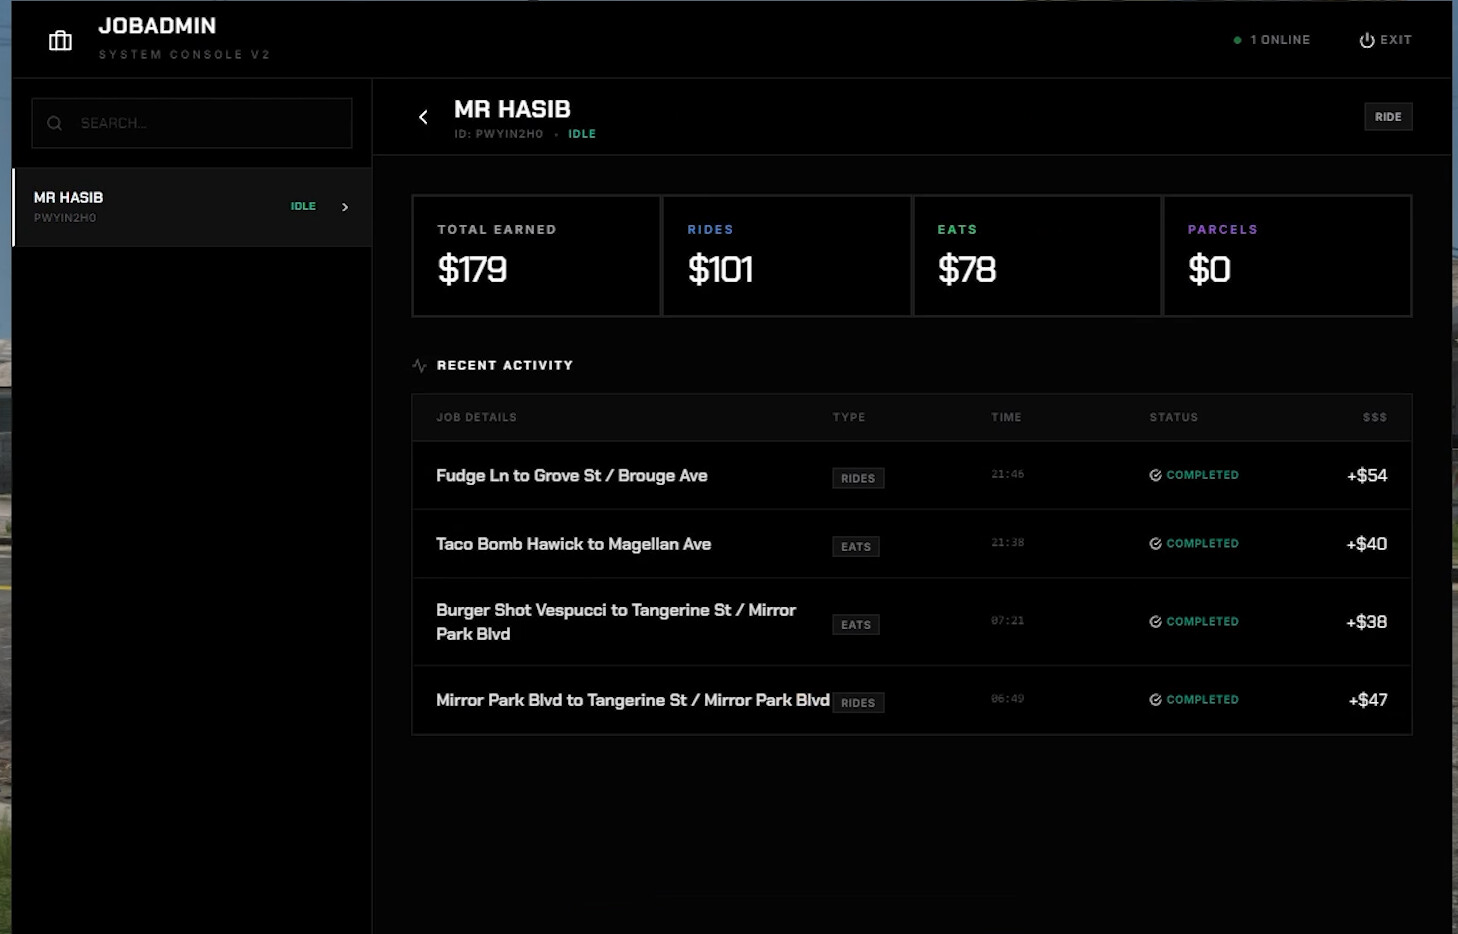Click the back arrow beside MR HASIB
This screenshot has height=934, width=1458.
[x=423, y=117]
